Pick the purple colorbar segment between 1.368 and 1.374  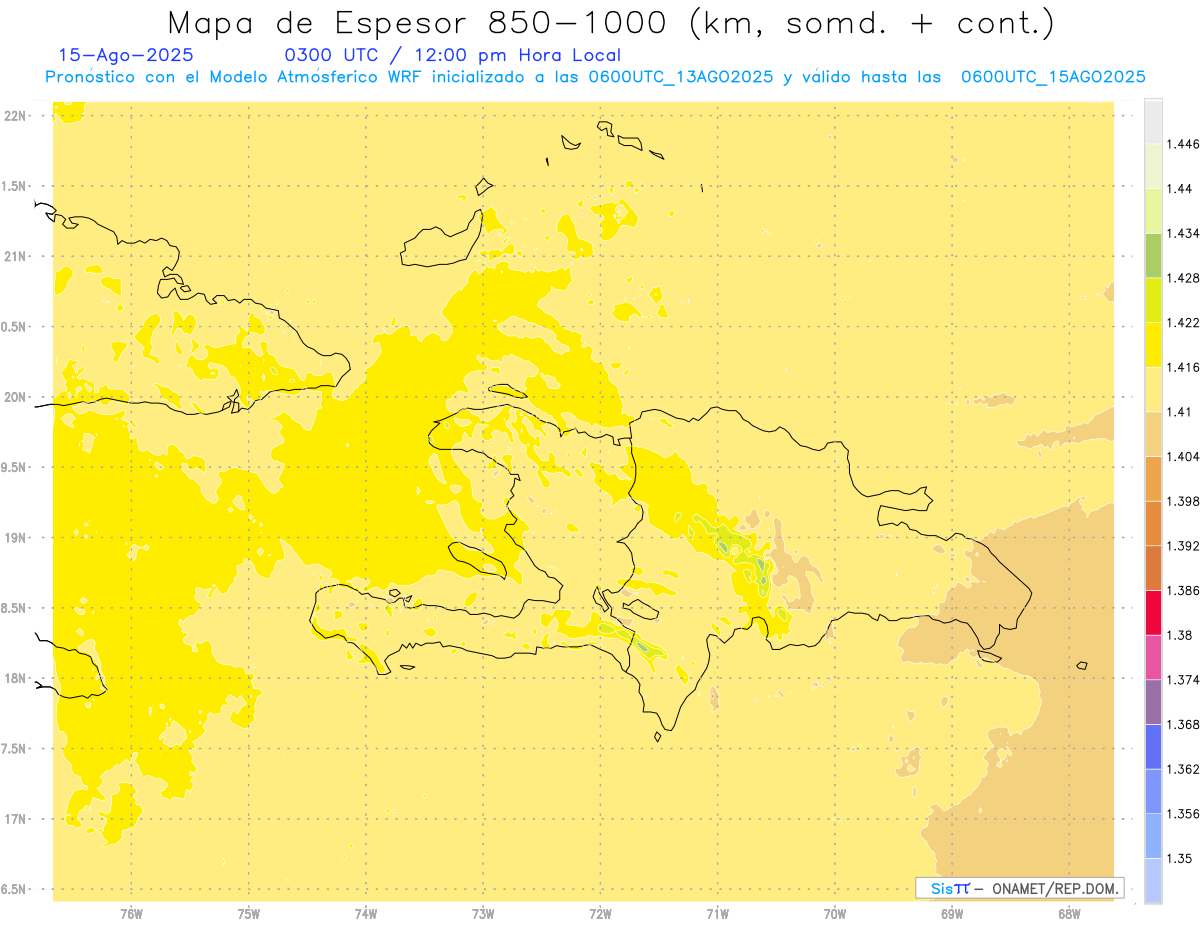click(x=1153, y=702)
